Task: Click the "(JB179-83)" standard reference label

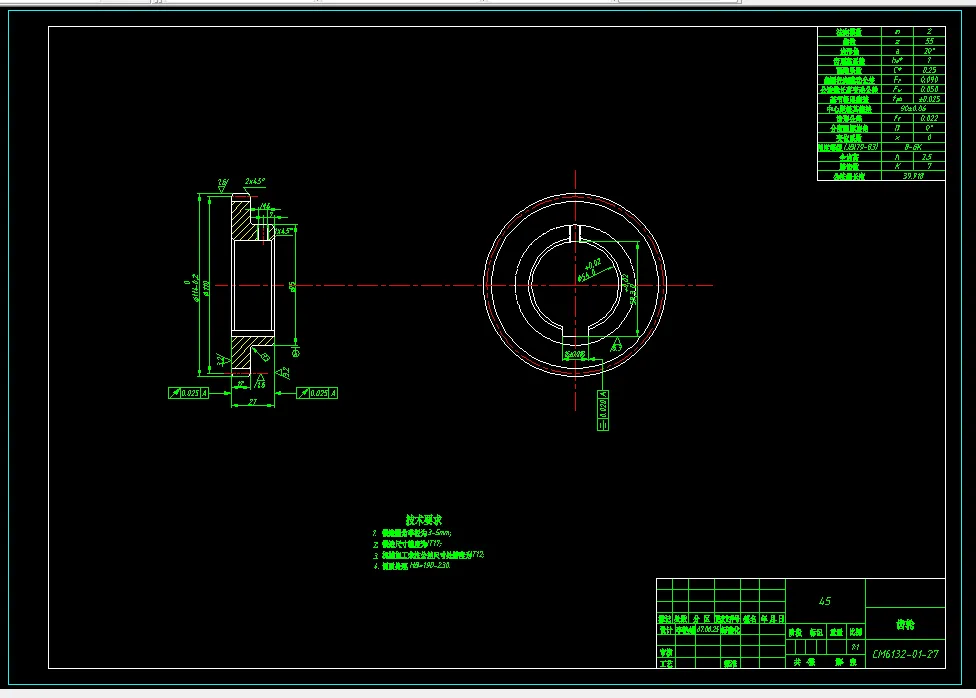Action: pyautogui.click(x=861, y=147)
